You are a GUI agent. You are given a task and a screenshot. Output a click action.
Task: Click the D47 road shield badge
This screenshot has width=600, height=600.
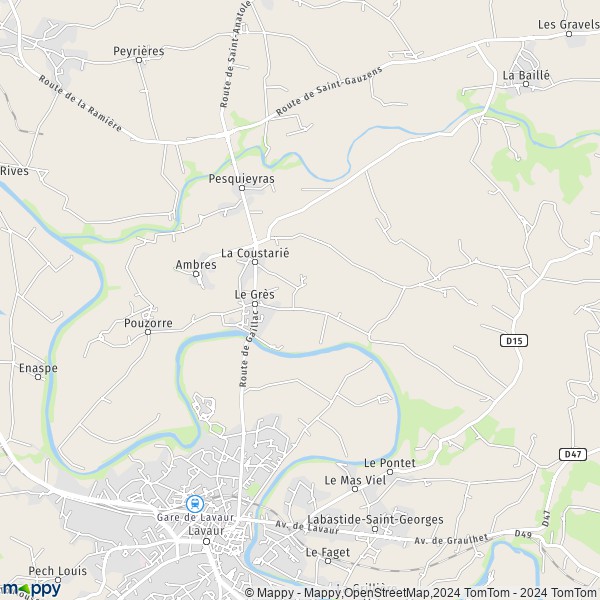573,454
